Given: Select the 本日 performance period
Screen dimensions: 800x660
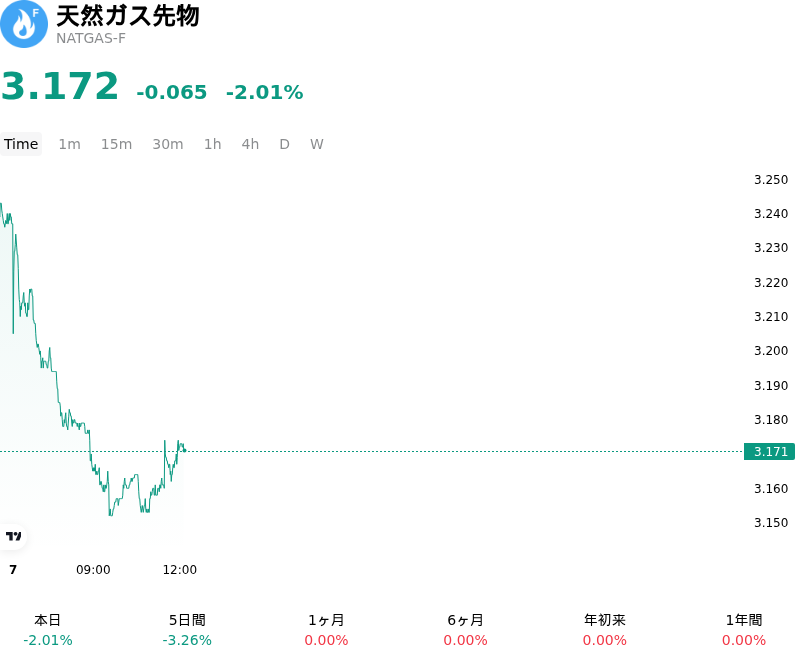Looking at the screenshot, I should point(47,630).
